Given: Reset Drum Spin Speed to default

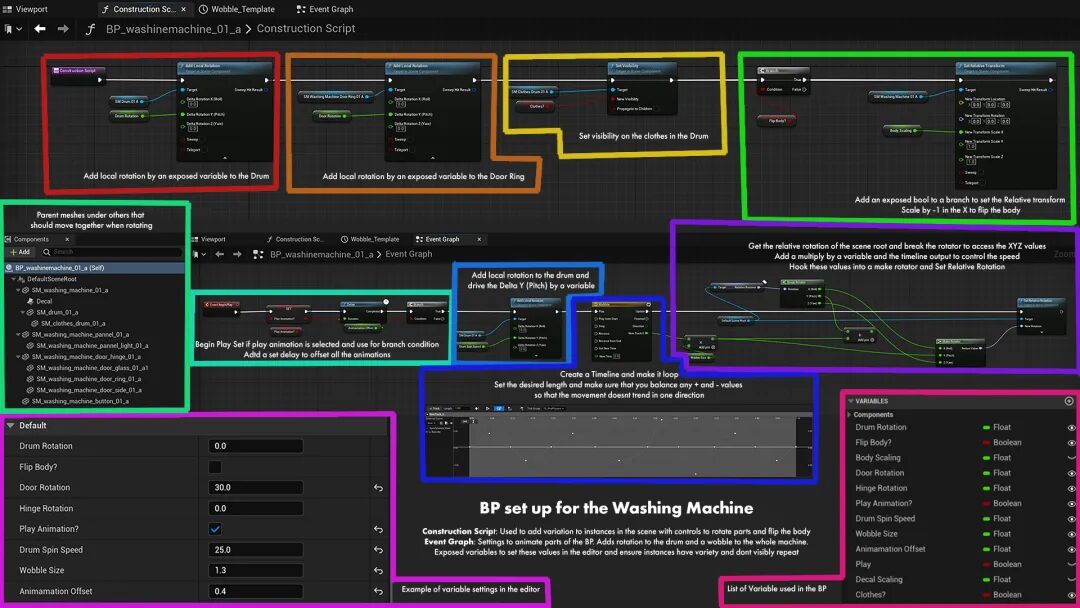Looking at the screenshot, I should (378, 550).
